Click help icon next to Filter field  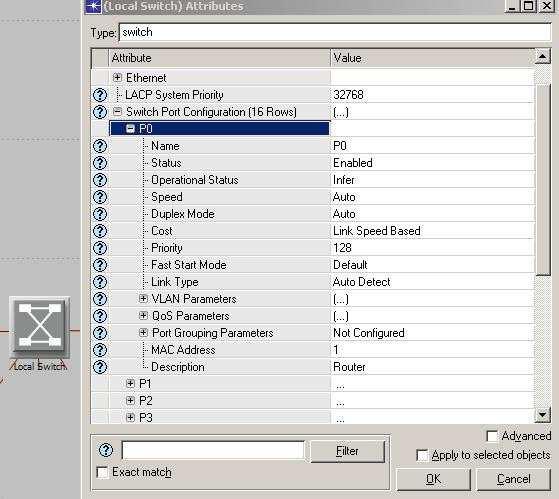pos(106,450)
